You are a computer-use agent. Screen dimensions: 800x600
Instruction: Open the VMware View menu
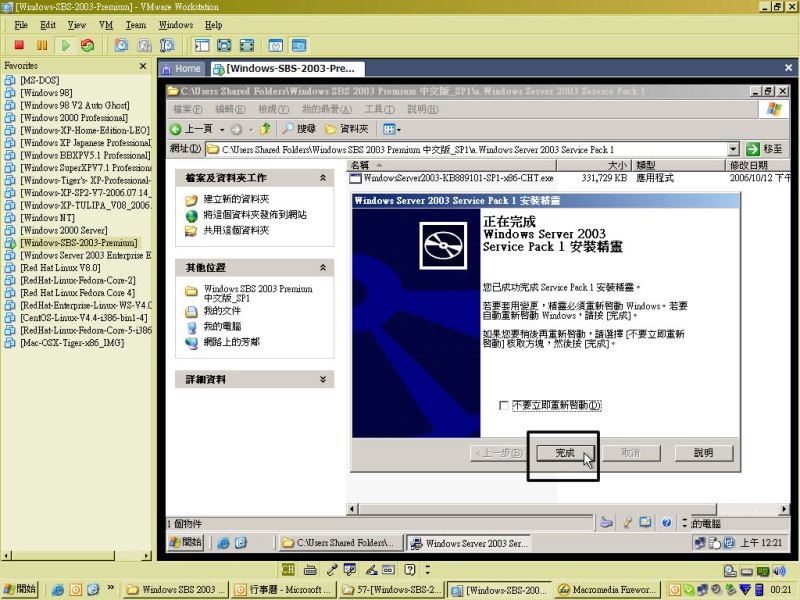[77, 25]
